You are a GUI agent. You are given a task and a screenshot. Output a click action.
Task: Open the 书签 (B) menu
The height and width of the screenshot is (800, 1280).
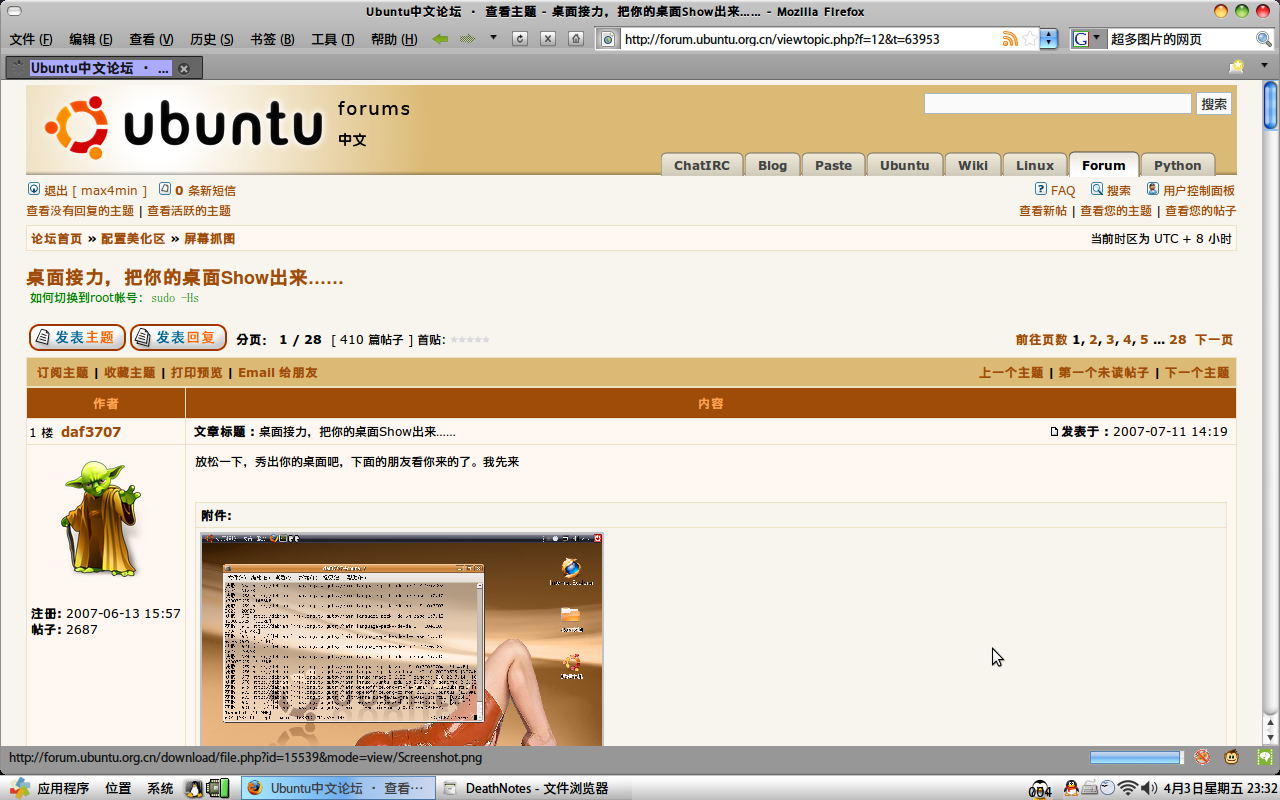click(272, 39)
